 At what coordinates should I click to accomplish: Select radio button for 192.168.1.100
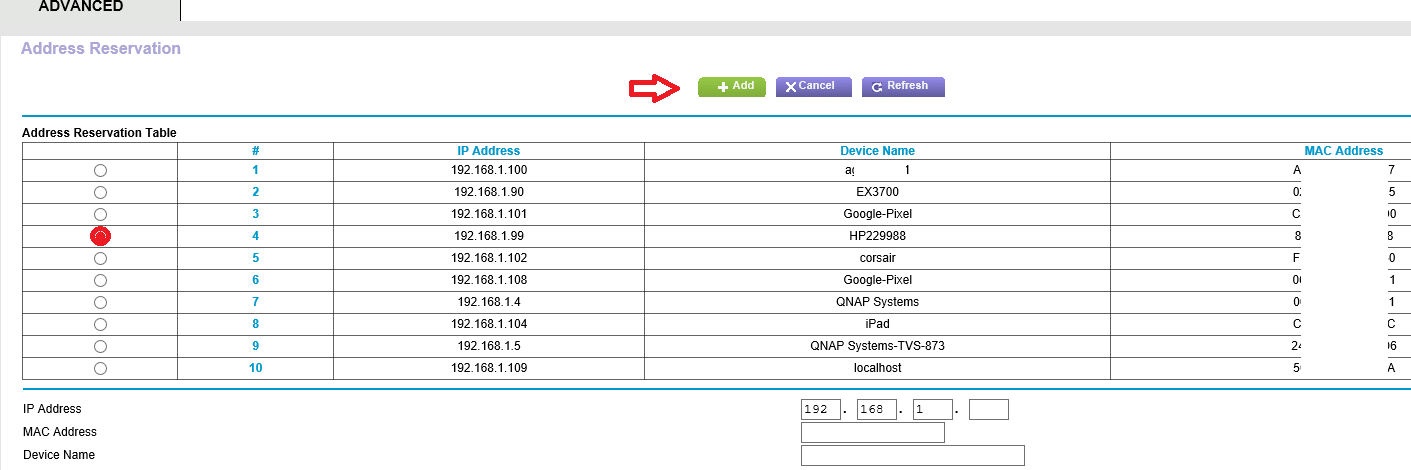tap(100, 170)
